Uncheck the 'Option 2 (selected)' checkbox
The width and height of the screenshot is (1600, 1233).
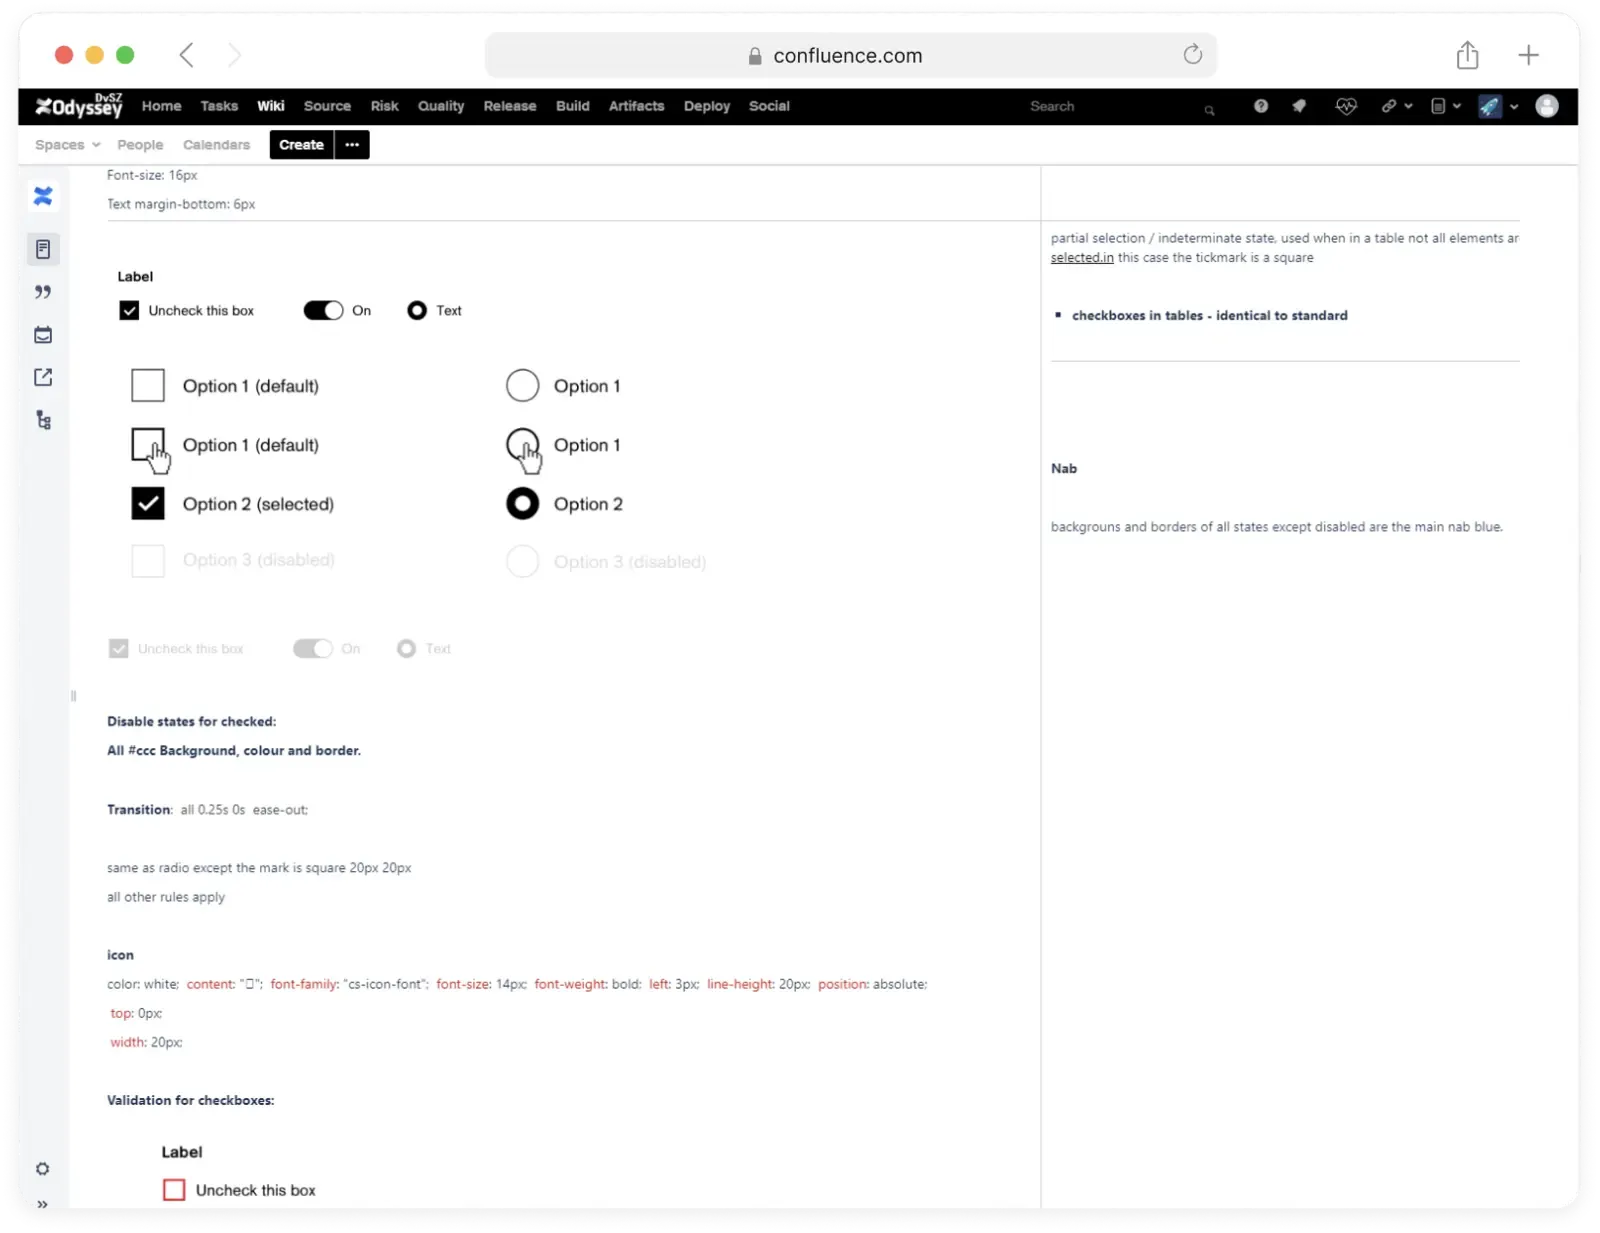point(147,503)
